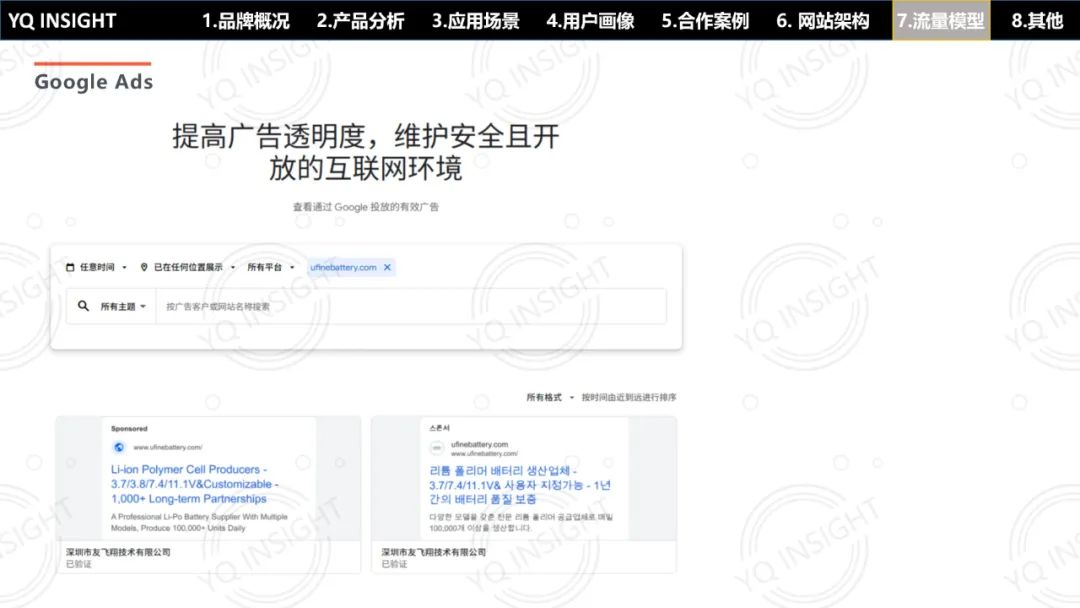The width and height of the screenshot is (1080, 608).
Task: Click the globe favicon in the English ad
Action: click(x=118, y=448)
